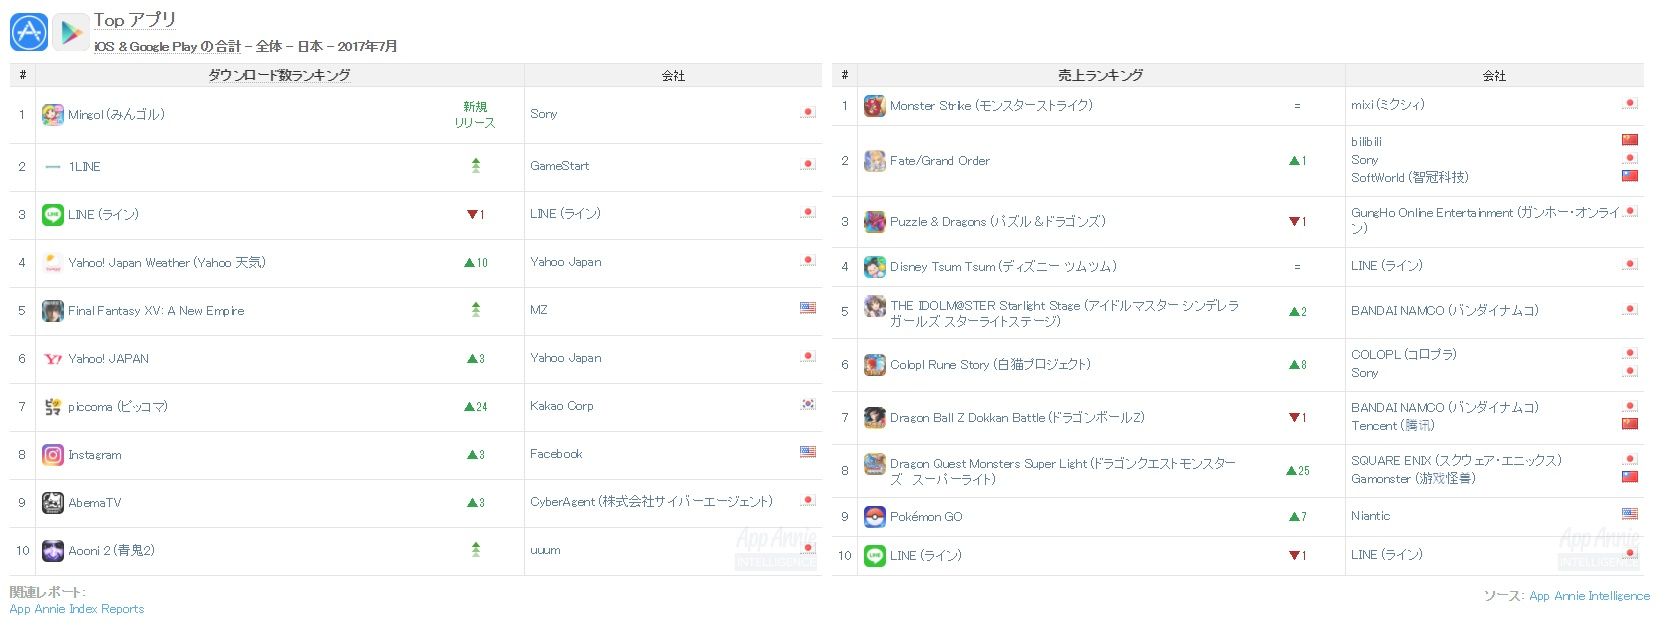
Task: Click the Puzzle & Dragons app icon
Action: tap(875, 222)
